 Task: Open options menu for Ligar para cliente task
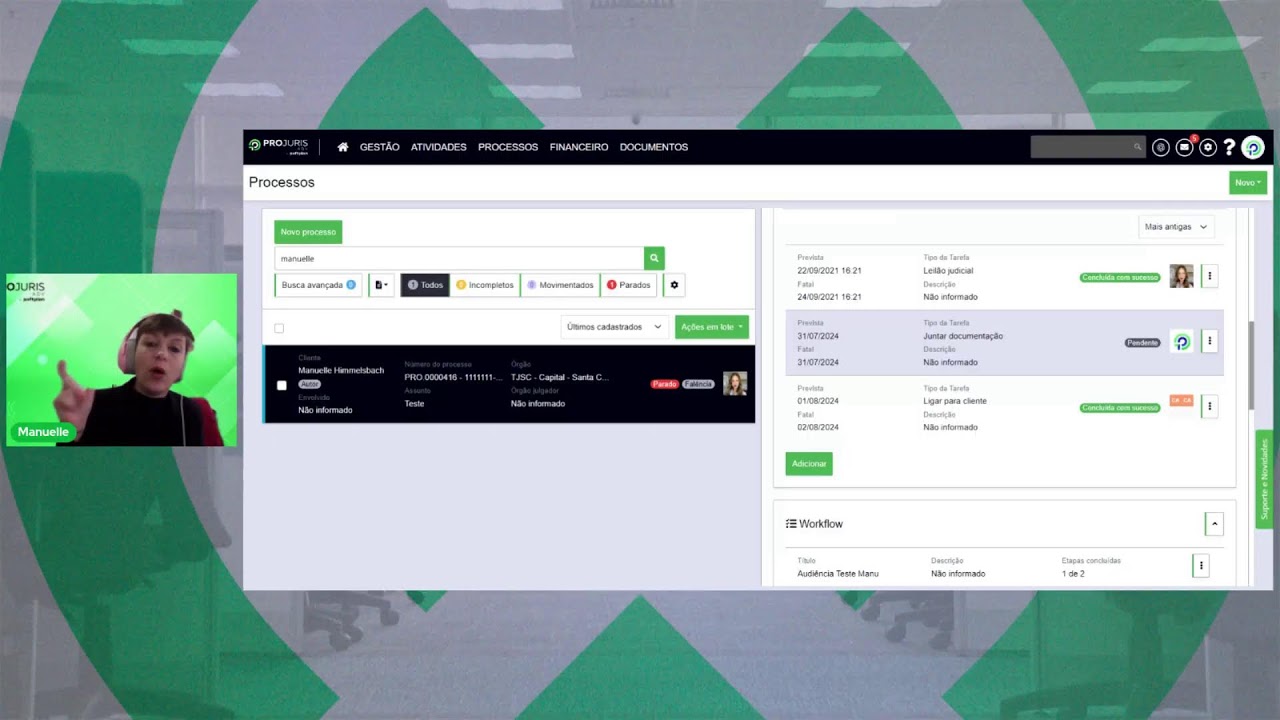point(1209,407)
